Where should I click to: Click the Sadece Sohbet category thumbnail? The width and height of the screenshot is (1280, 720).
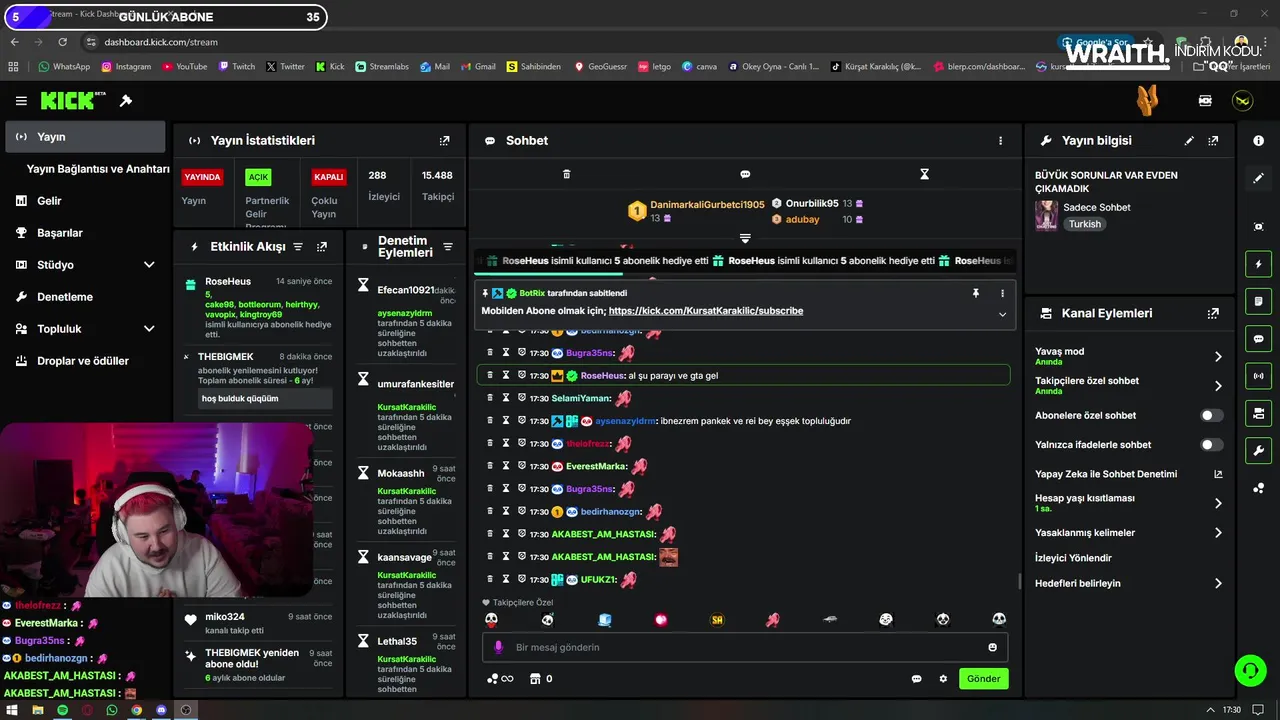tap(1047, 215)
